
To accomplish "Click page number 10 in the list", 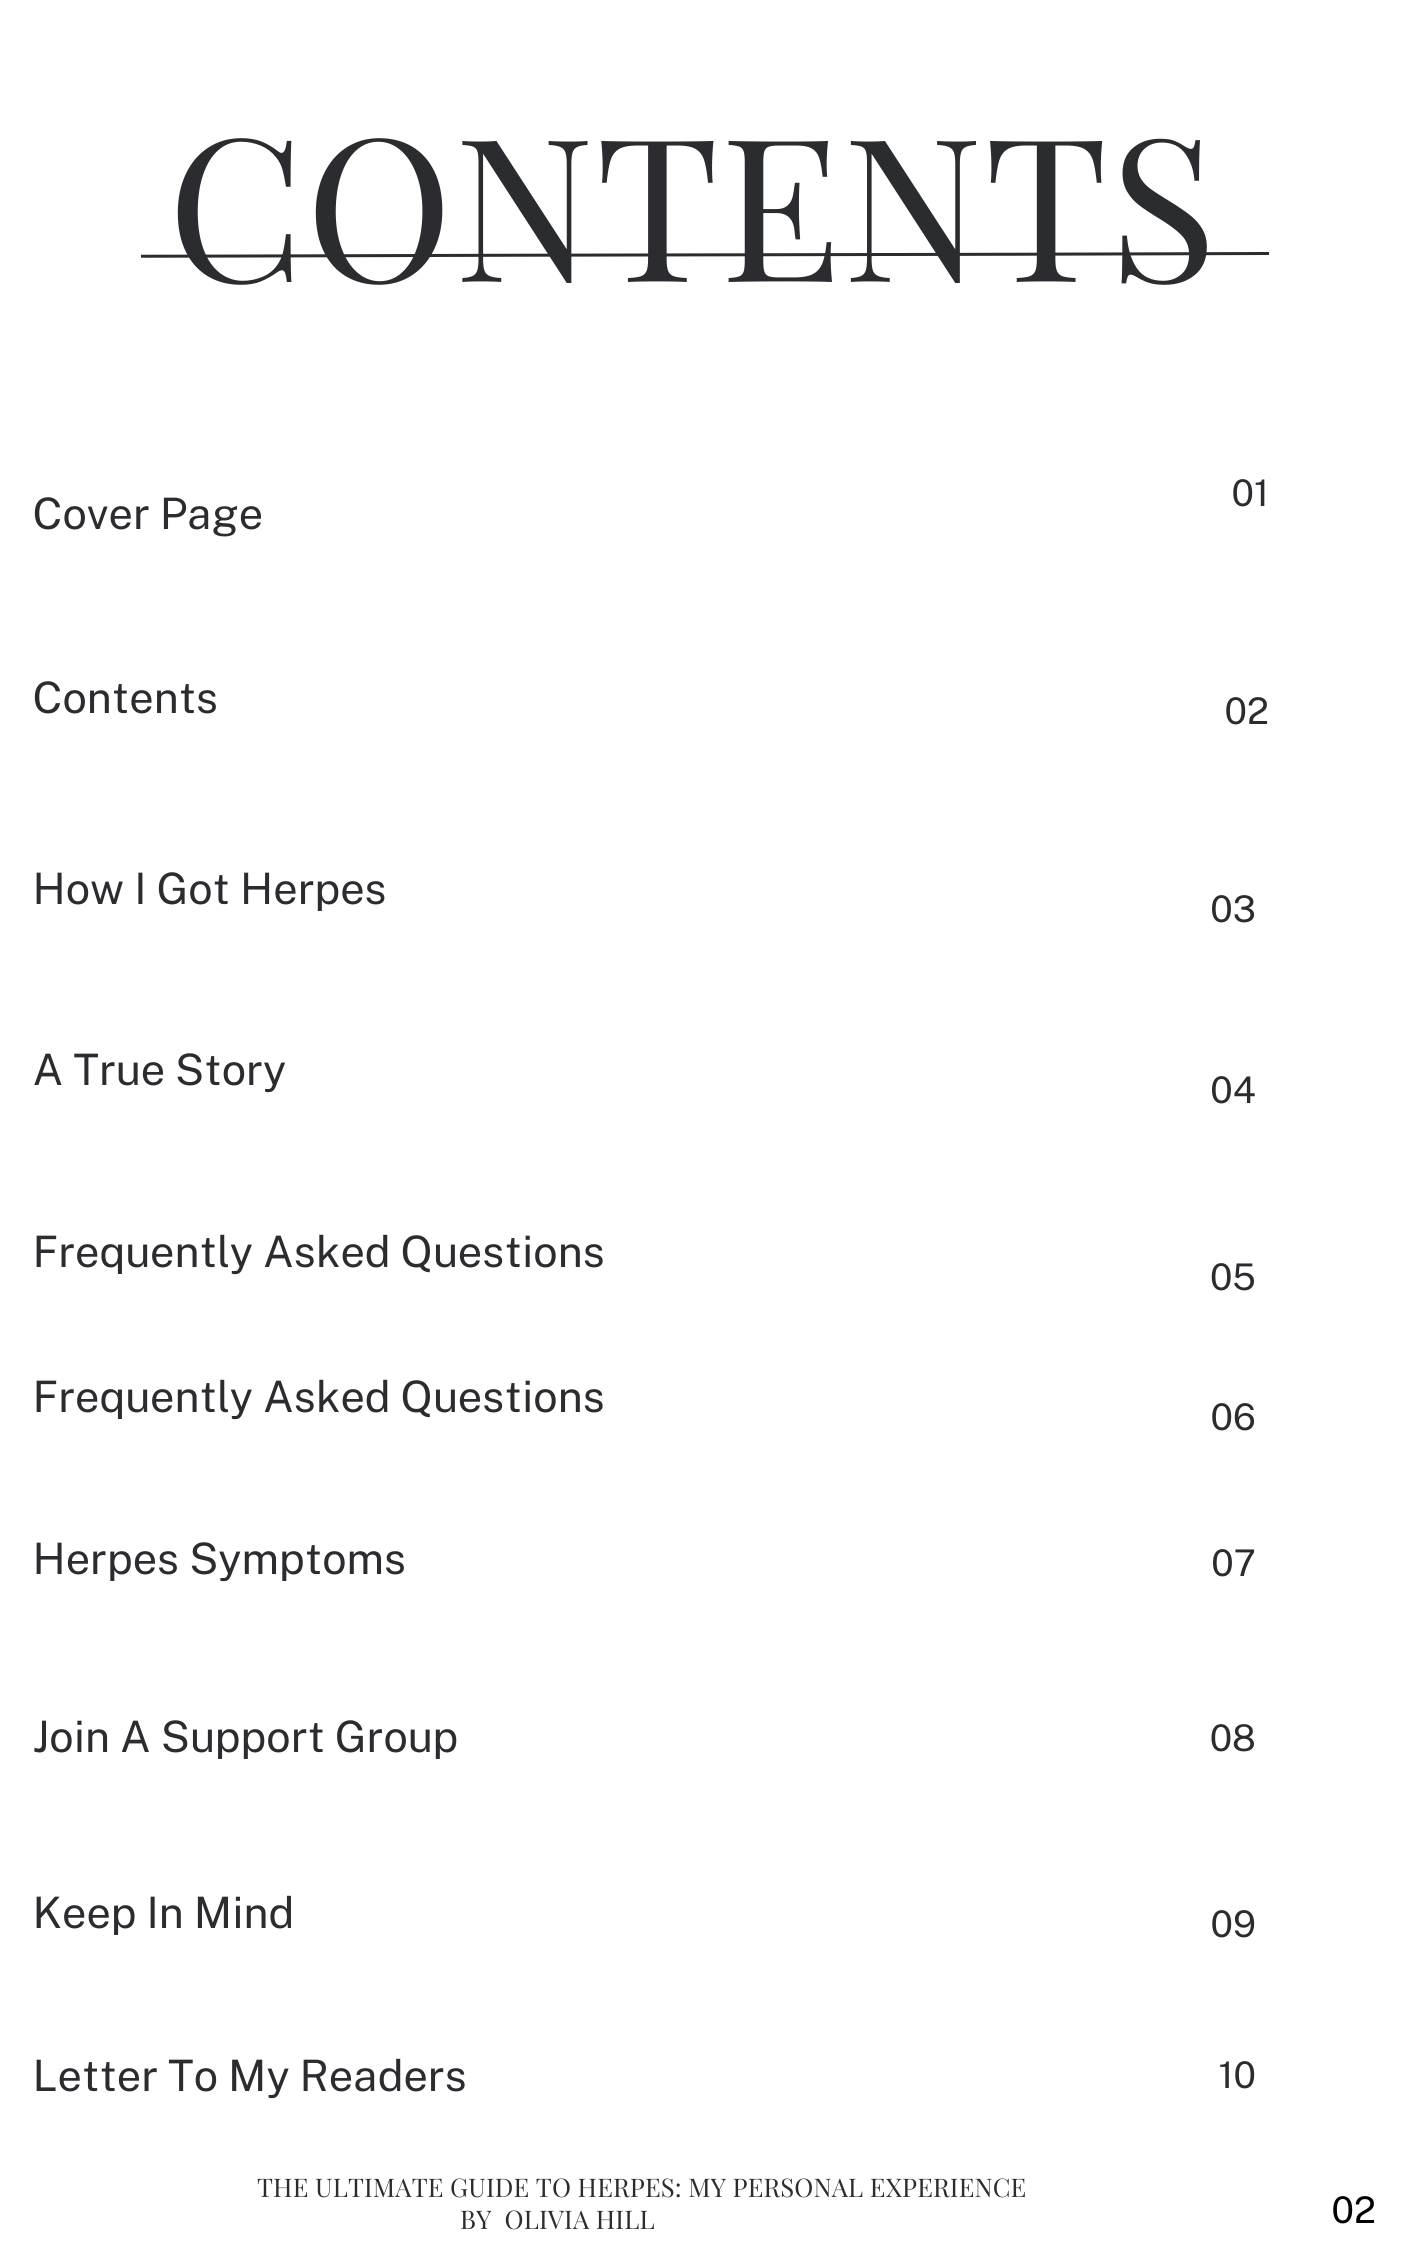I will click(x=1236, y=2076).
